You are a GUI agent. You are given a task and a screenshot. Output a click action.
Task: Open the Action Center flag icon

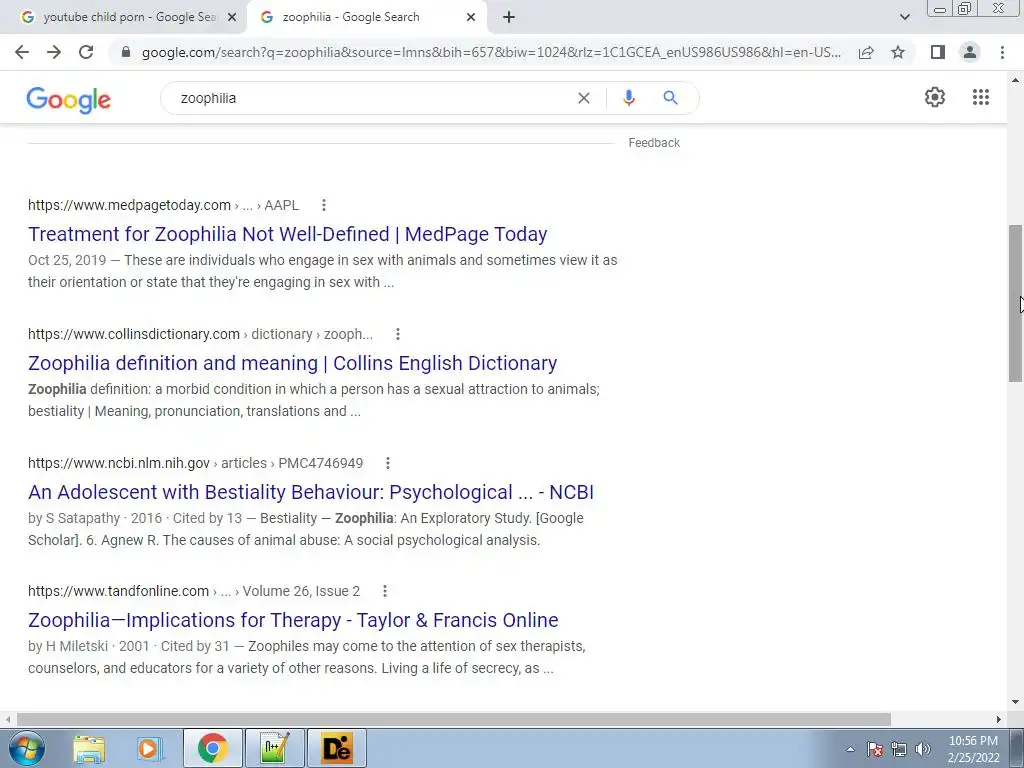[x=874, y=749]
